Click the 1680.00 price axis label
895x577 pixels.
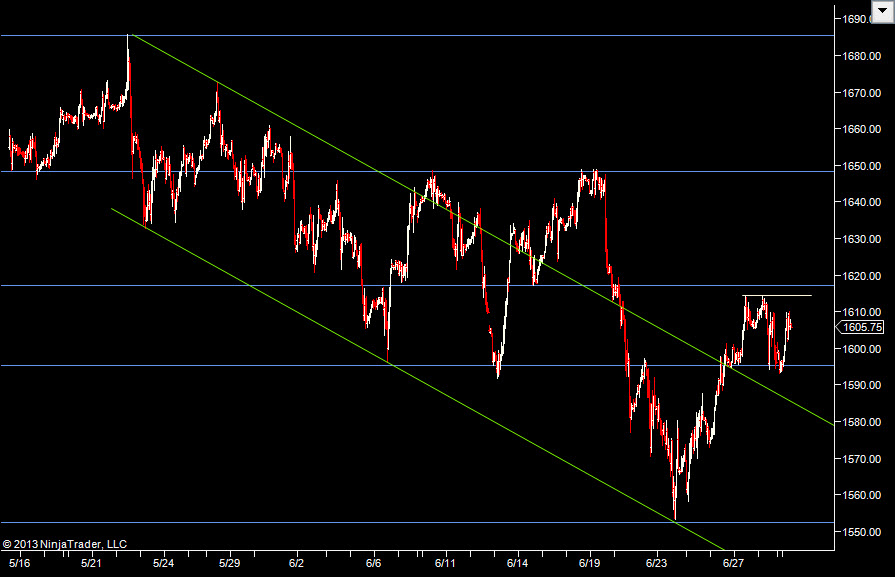[861, 56]
